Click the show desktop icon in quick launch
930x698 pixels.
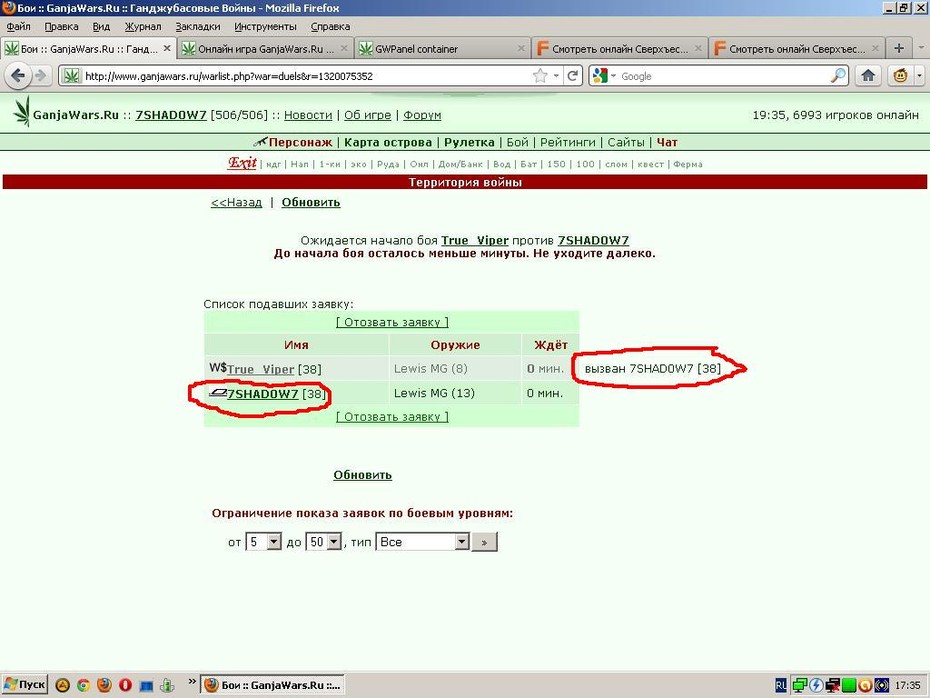pos(146,686)
